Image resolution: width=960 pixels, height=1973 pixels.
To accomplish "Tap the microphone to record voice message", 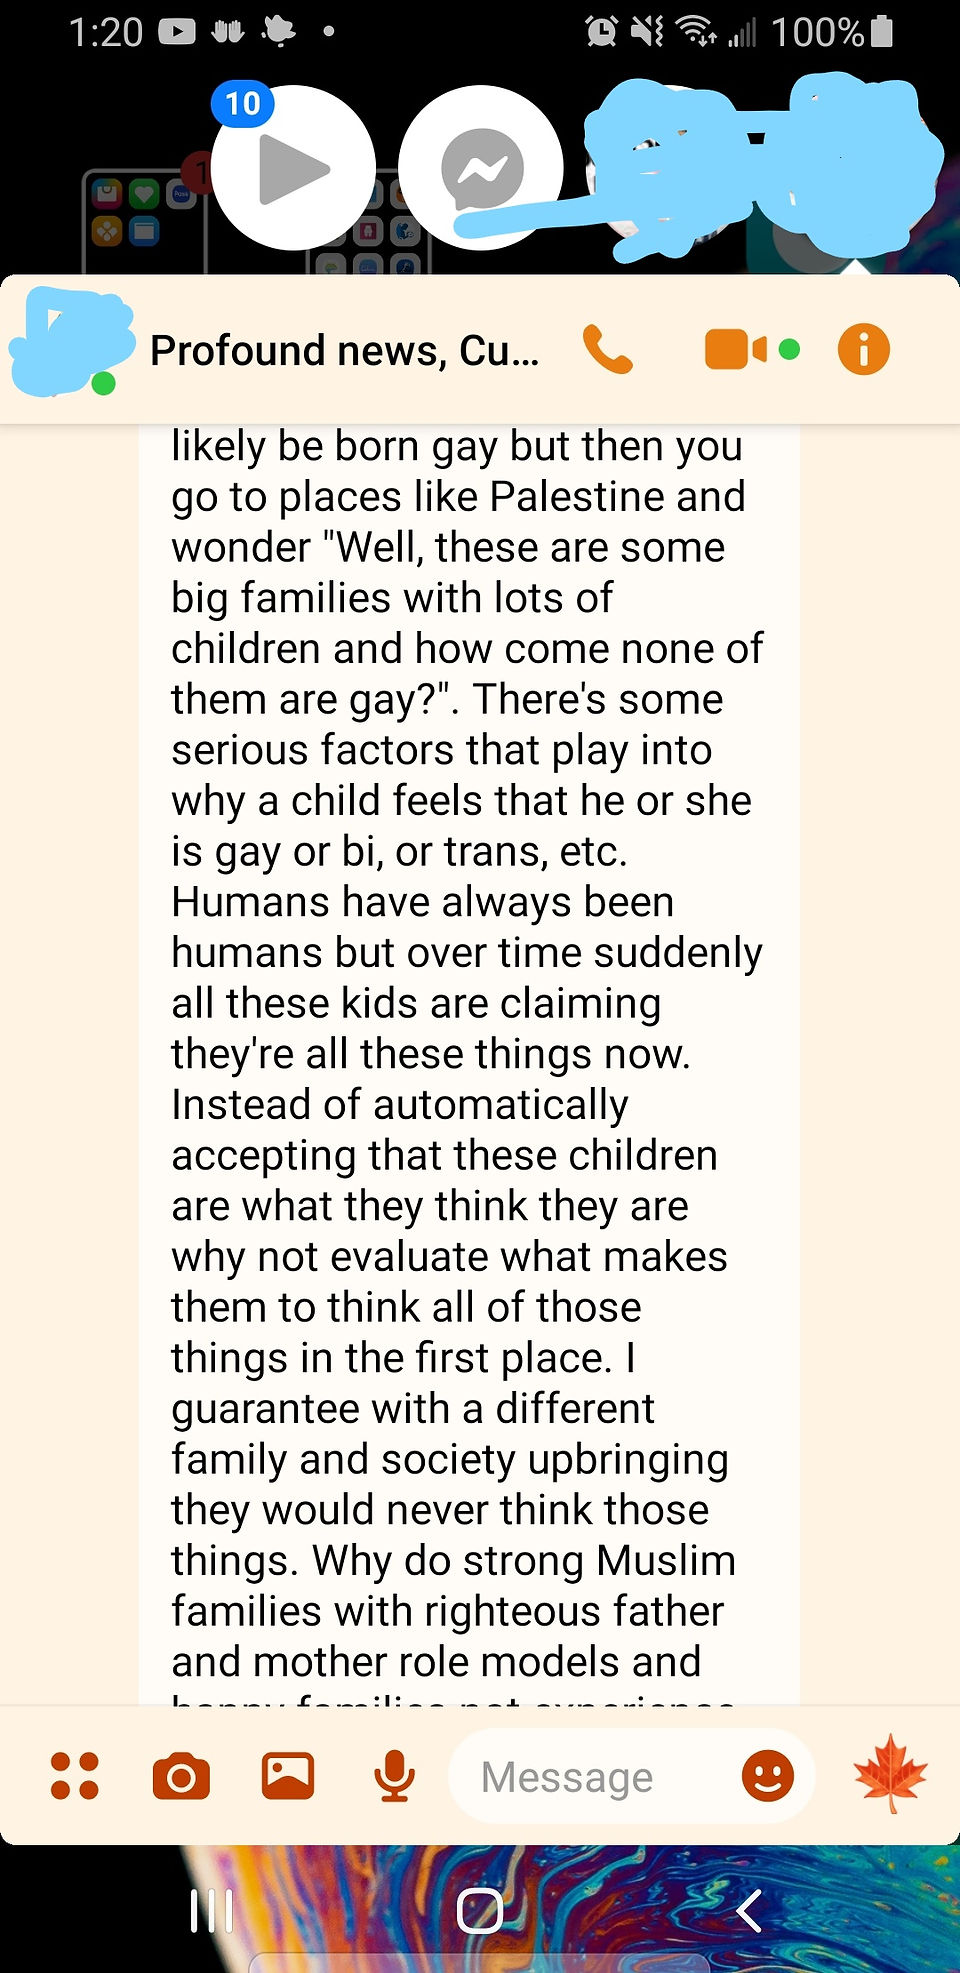I will point(395,1777).
